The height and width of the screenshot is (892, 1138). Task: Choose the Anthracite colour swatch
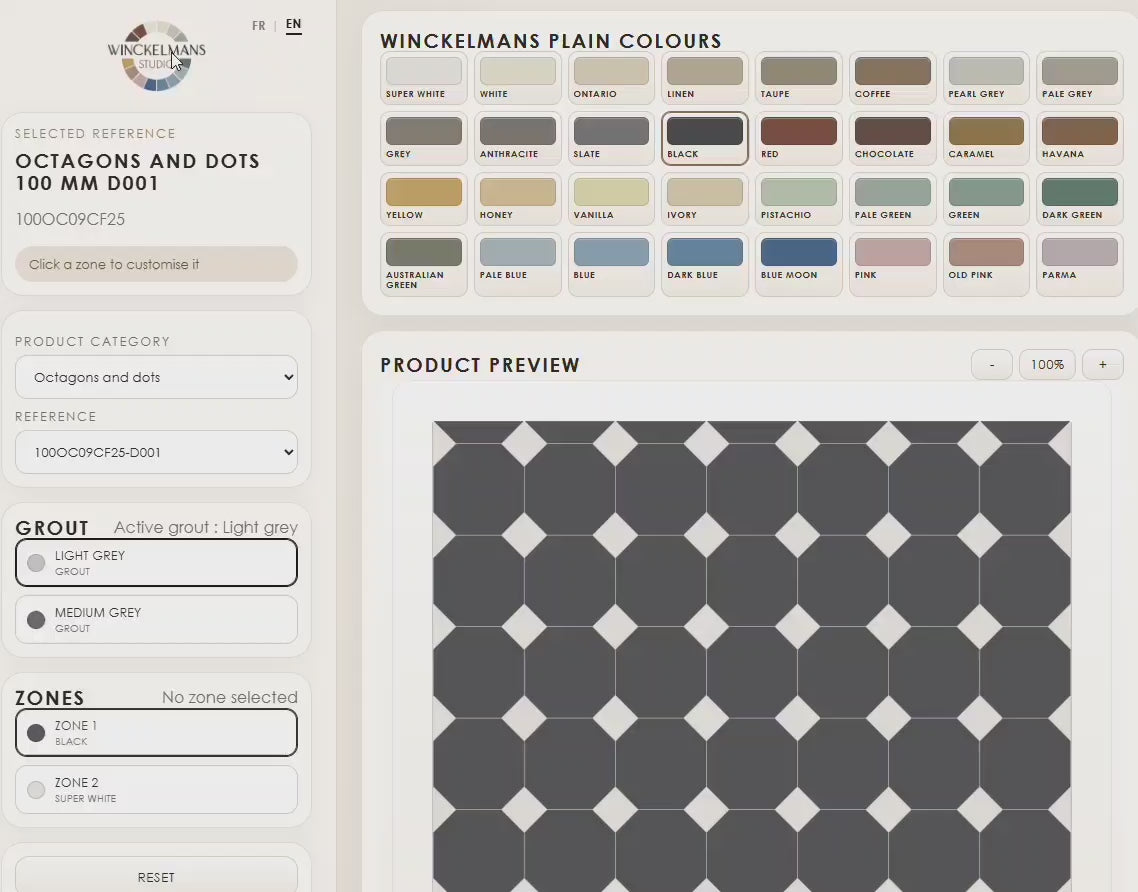pos(517,138)
